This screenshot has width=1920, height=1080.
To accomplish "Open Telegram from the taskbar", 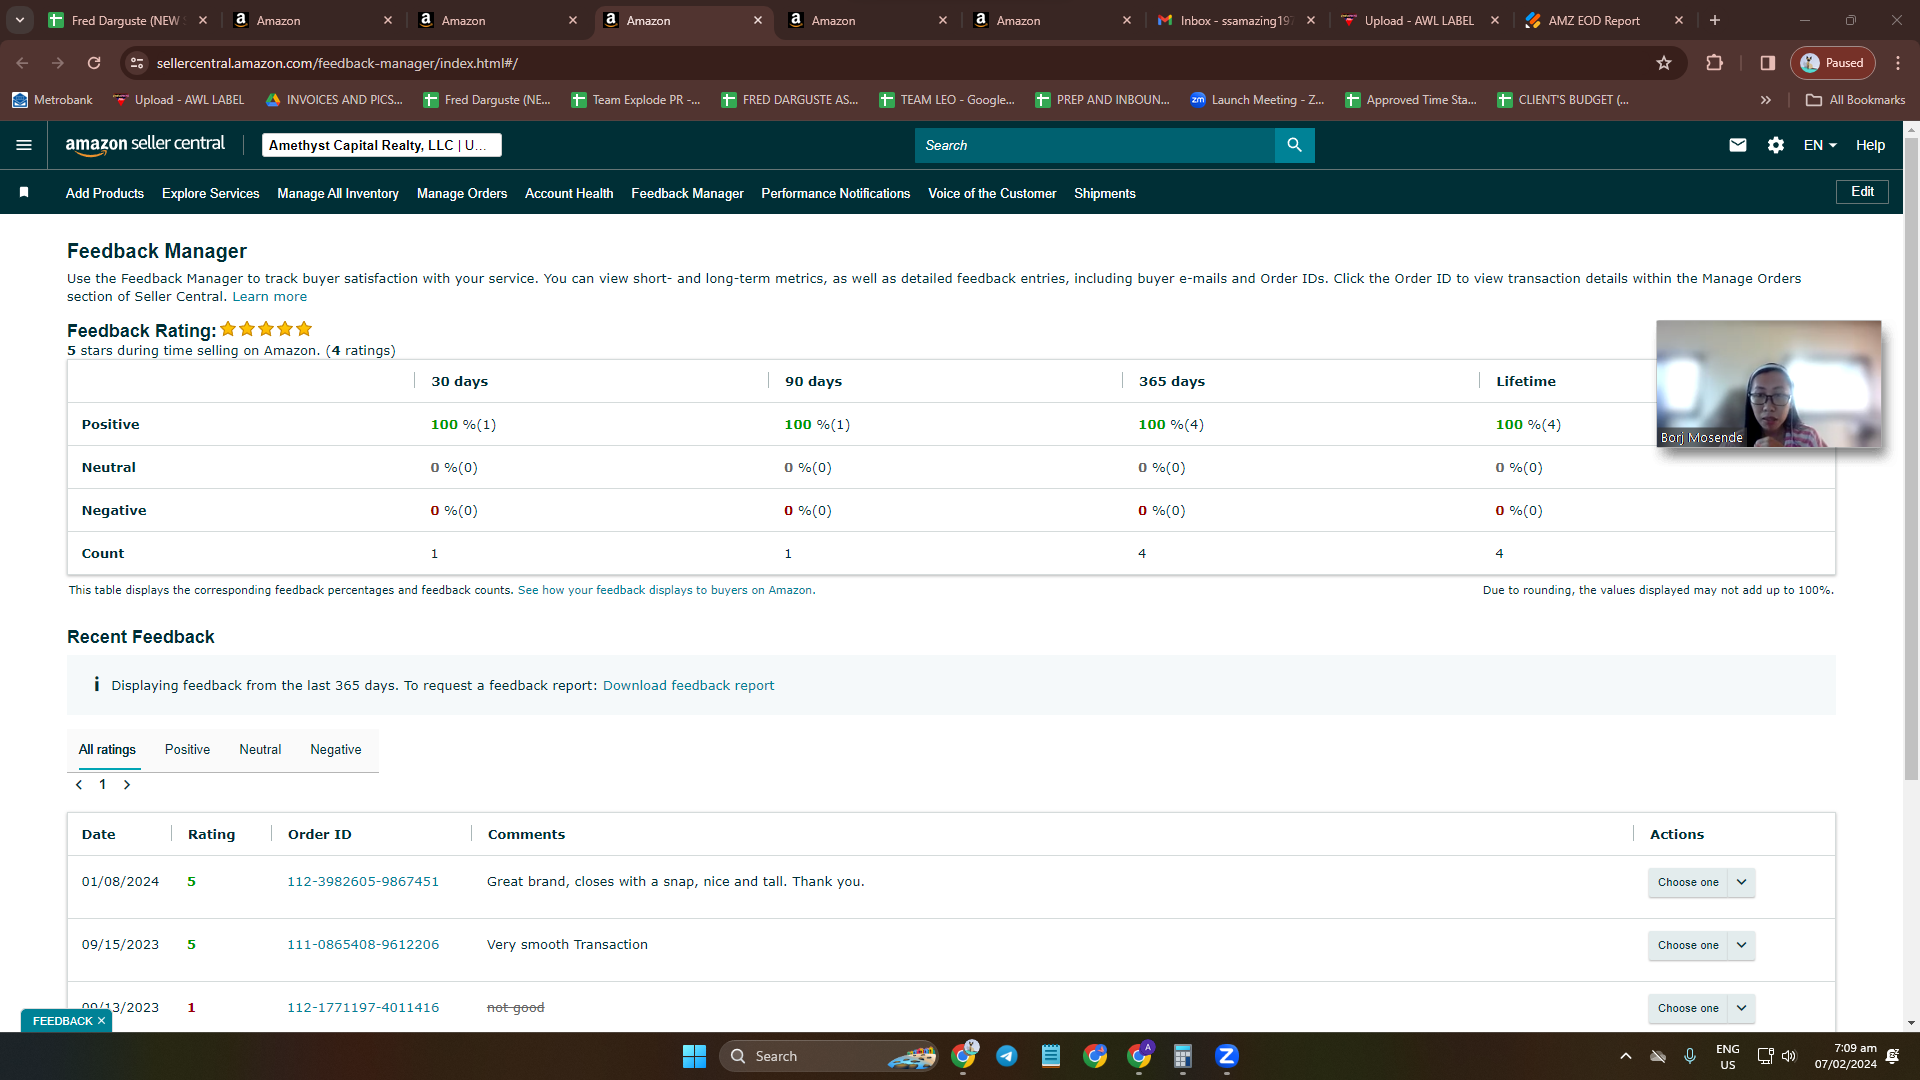I will pos(1007,1056).
